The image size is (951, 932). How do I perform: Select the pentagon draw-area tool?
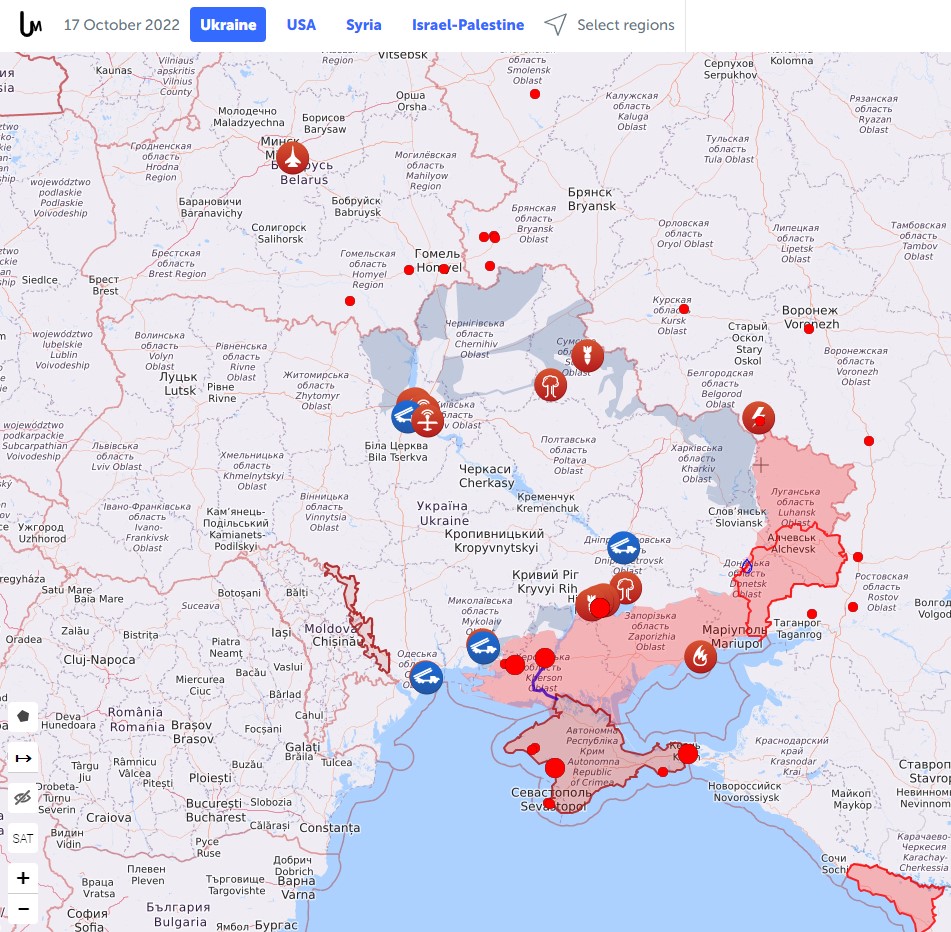[23, 717]
